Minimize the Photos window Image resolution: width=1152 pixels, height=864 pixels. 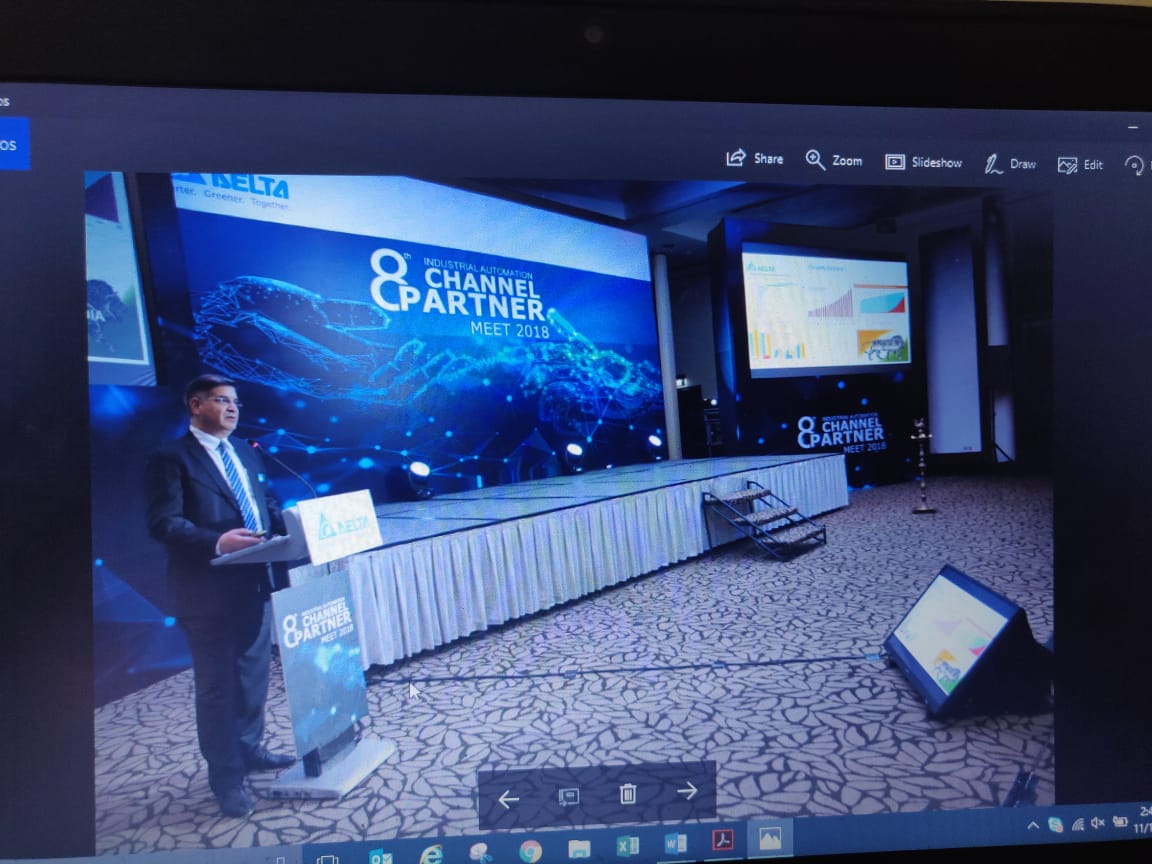[x=1134, y=127]
